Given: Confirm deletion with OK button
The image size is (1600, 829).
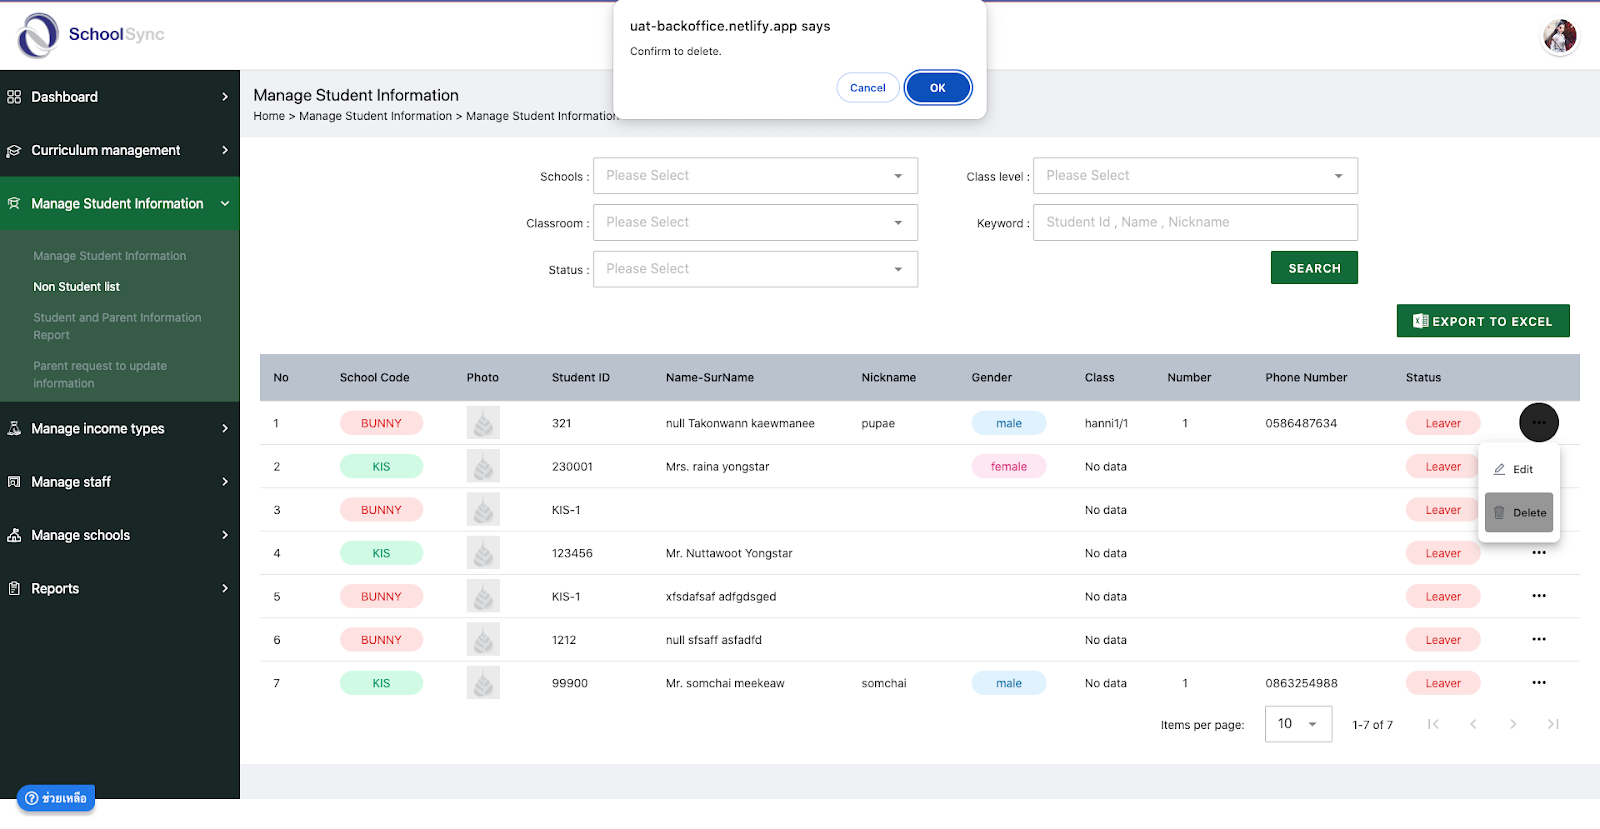Looking at the screenshot, I should coord(938,88).
